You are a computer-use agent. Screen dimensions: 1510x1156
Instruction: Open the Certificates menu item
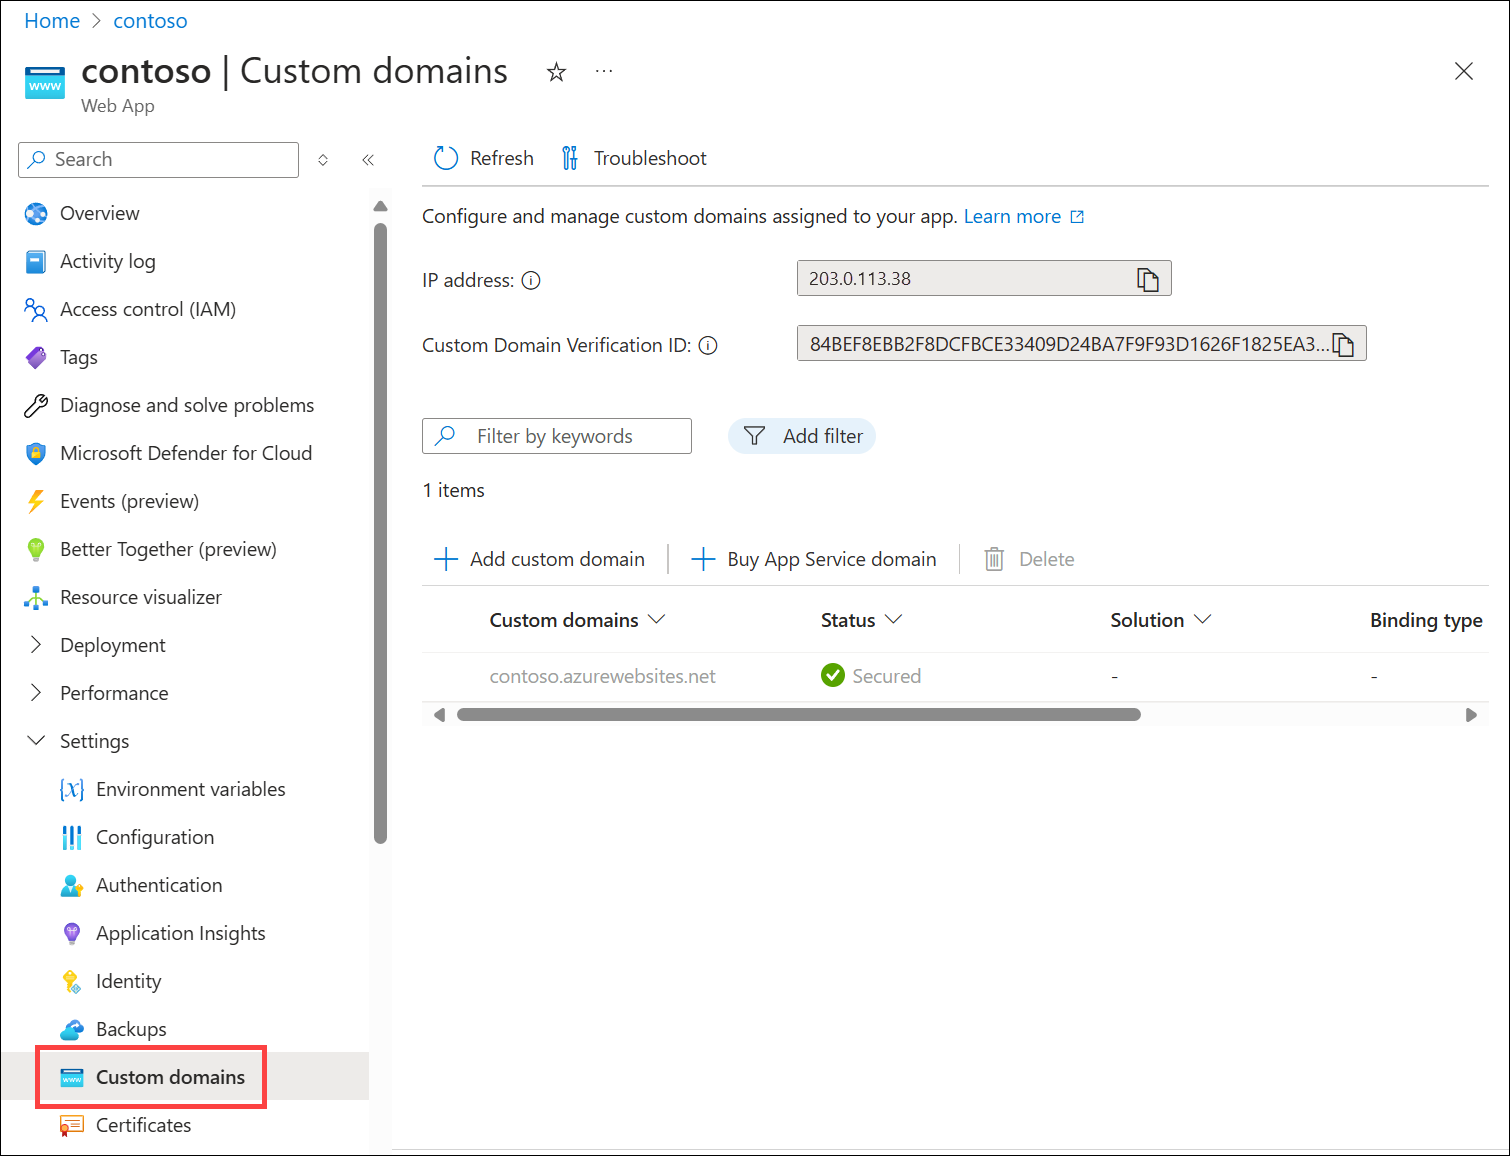pyautogui.click(x=143, y=1125)
